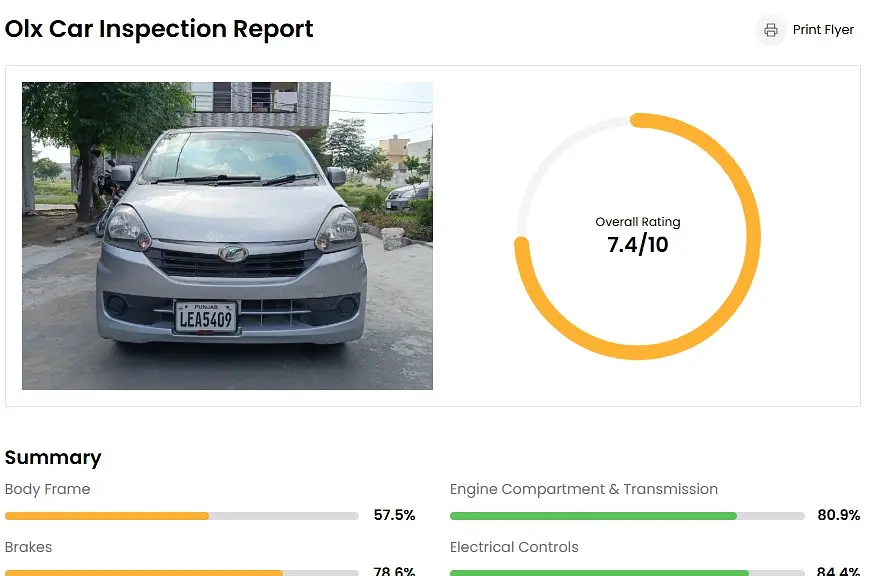This screenshot has height=576, width=870.
Task: Select the Overall Rating 7.4/10 text
Action: [638, 236]
